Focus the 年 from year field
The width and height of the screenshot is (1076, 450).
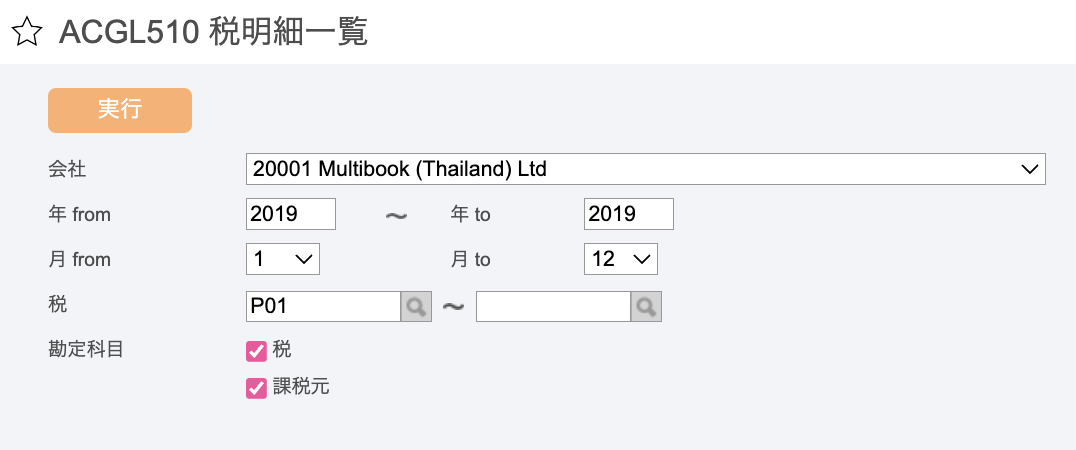pyautogui.click(x=291, y=214)
